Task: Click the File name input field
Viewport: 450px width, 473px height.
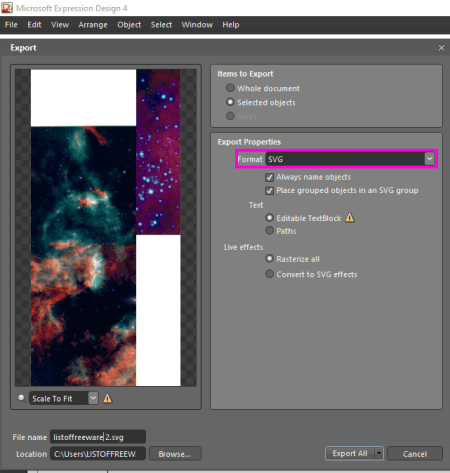Action: pos(98,437)
